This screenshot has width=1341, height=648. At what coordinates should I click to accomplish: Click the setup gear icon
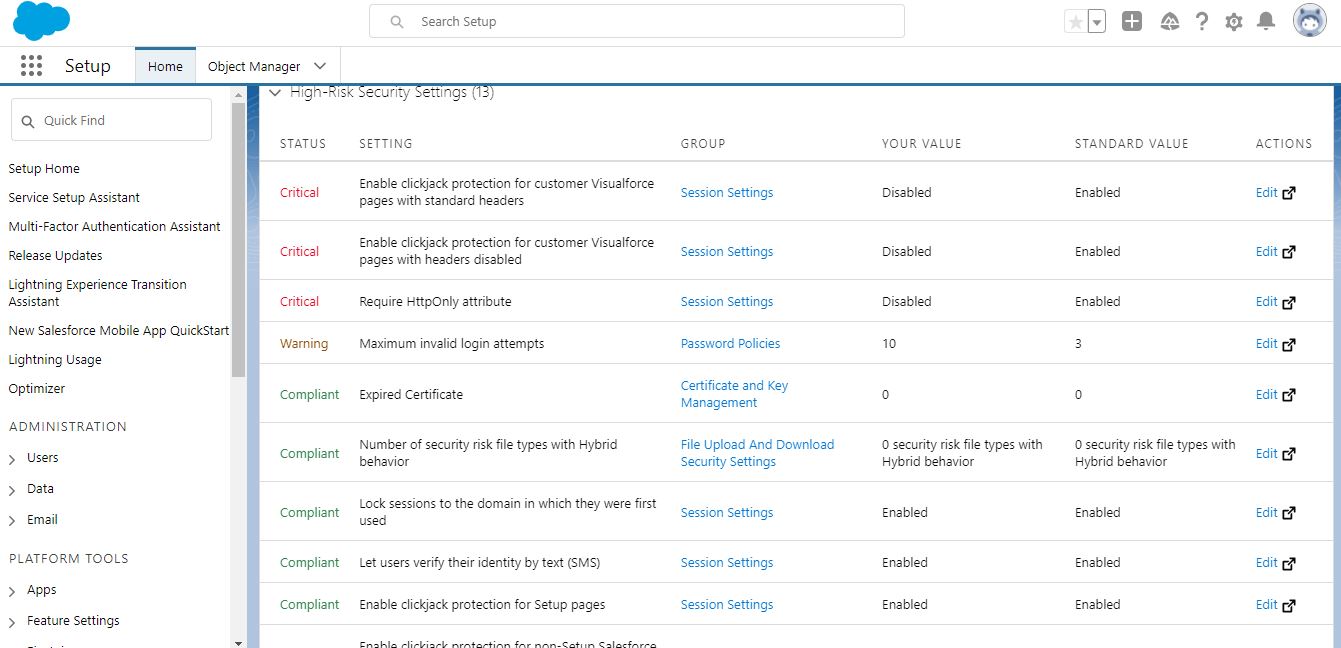[1233, 20]
